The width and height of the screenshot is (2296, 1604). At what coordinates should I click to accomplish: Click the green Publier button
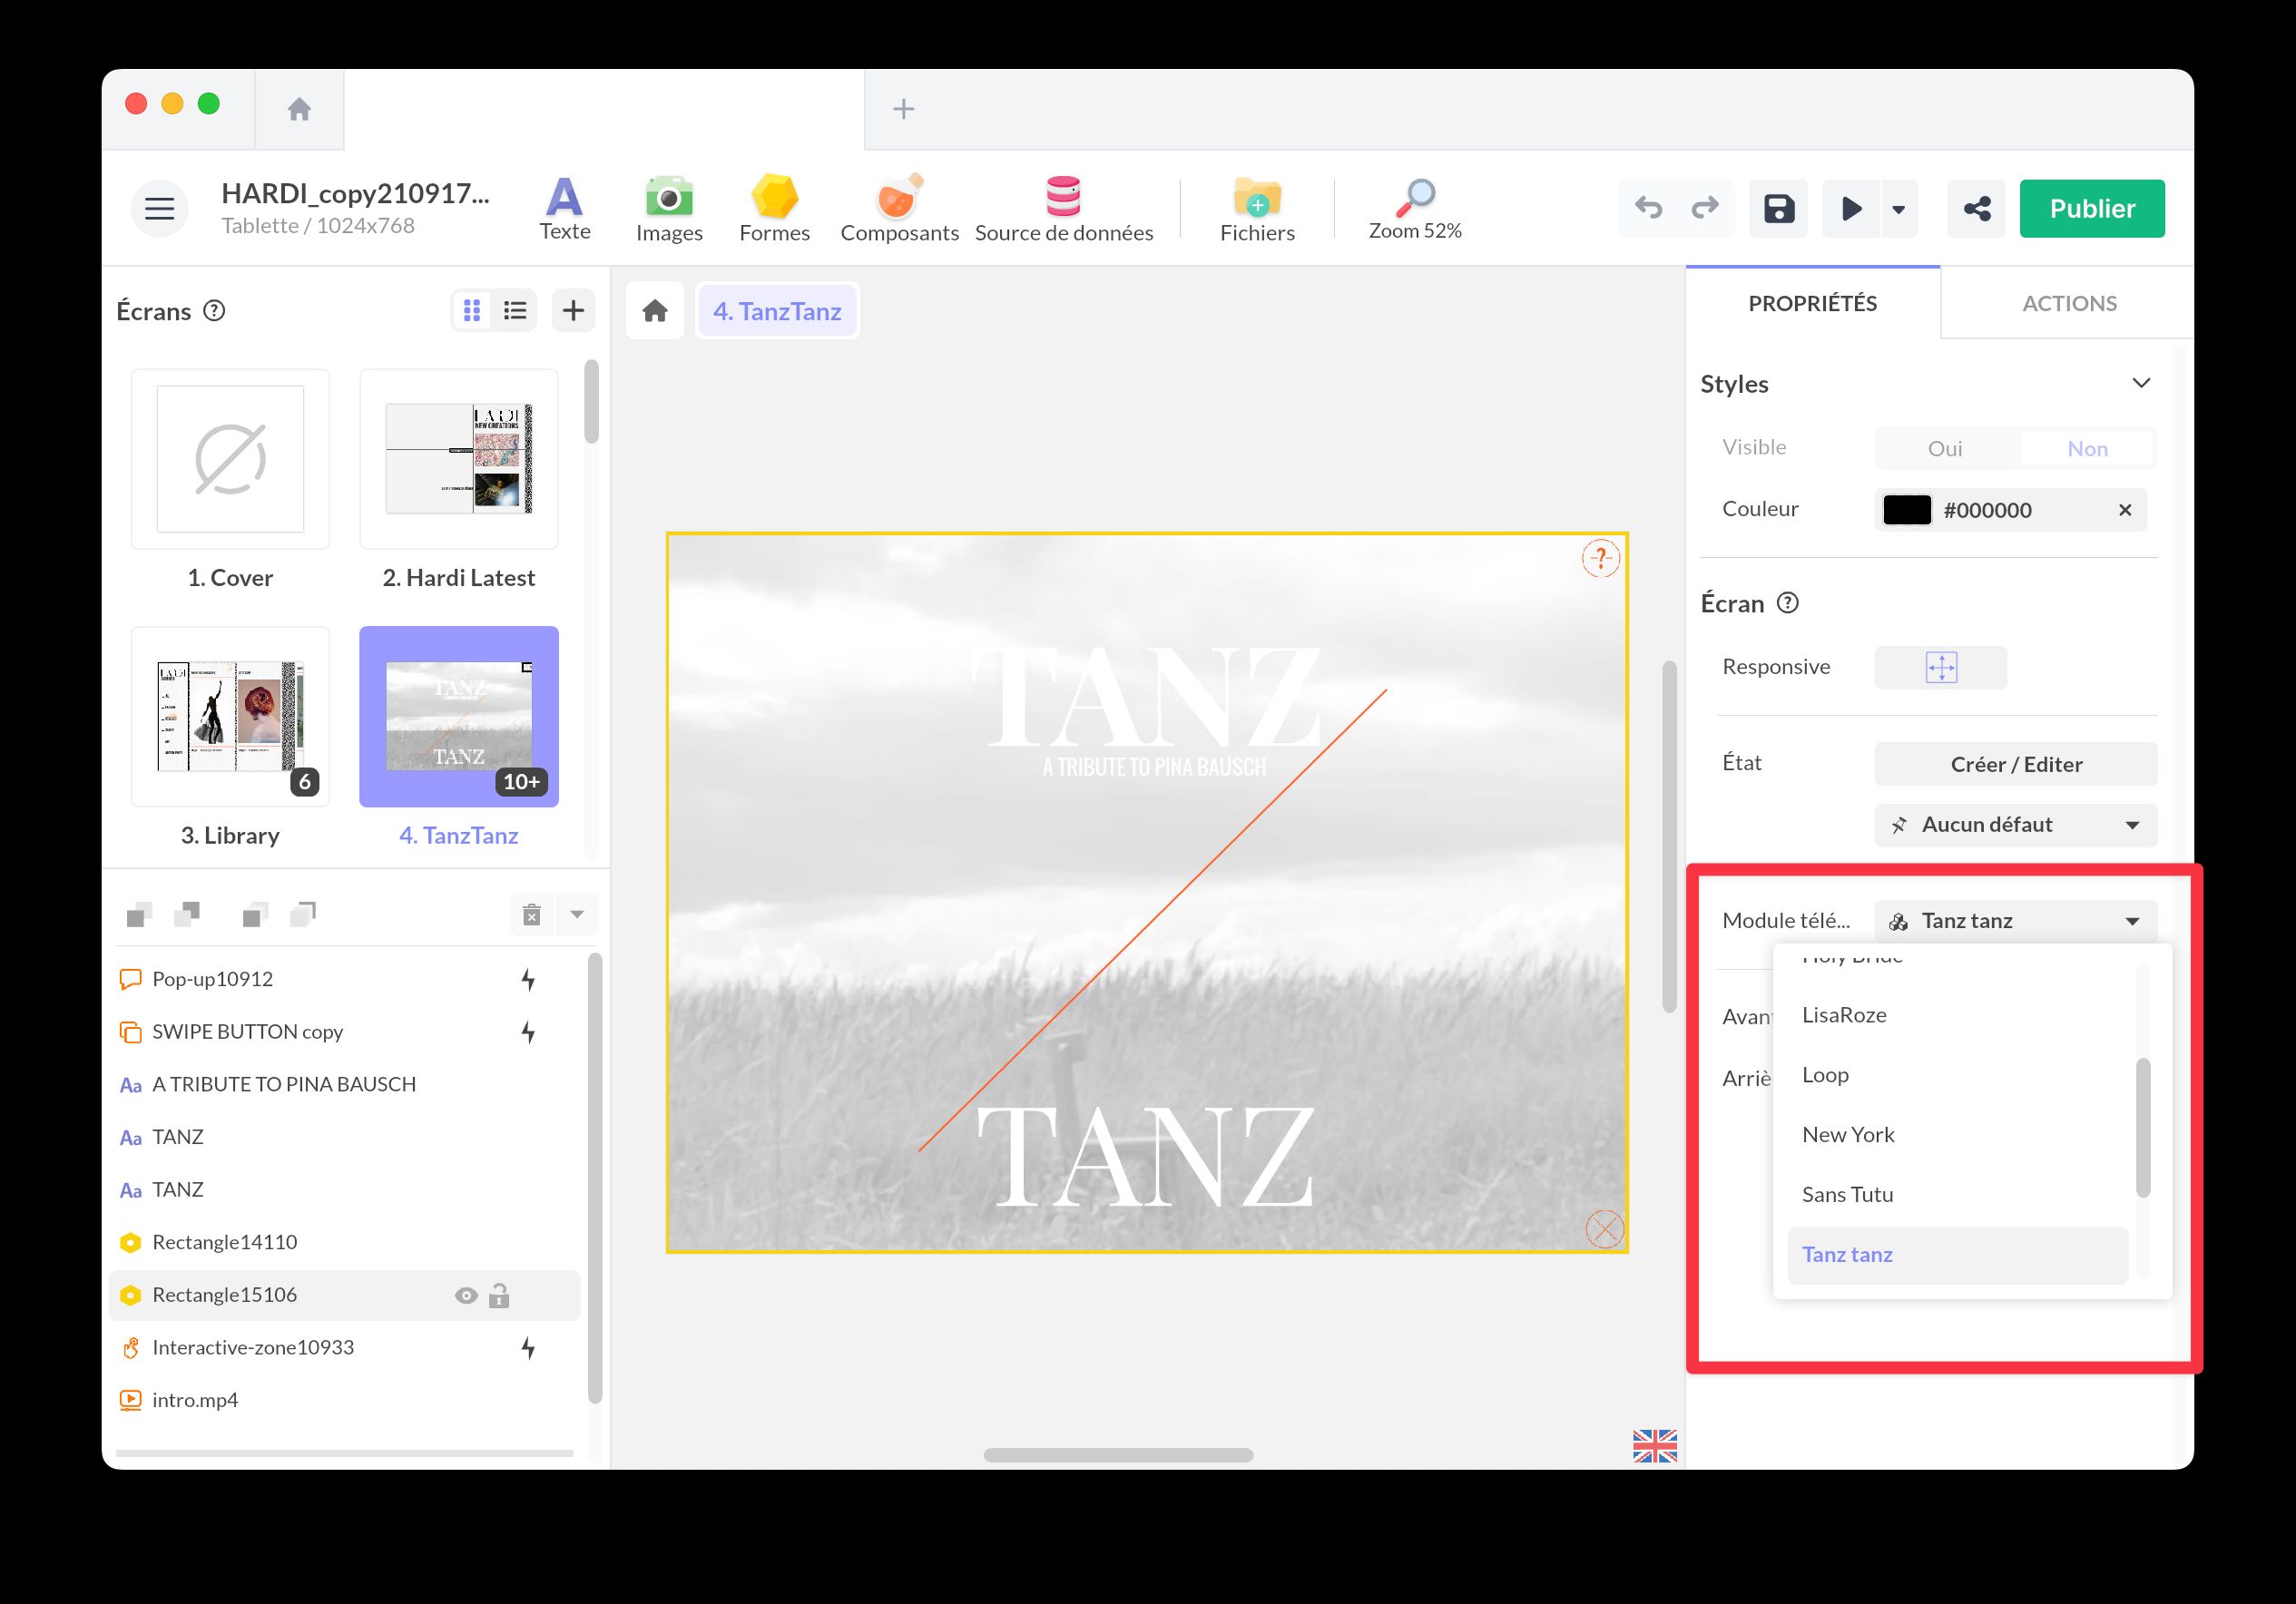tap(2091, 208)
